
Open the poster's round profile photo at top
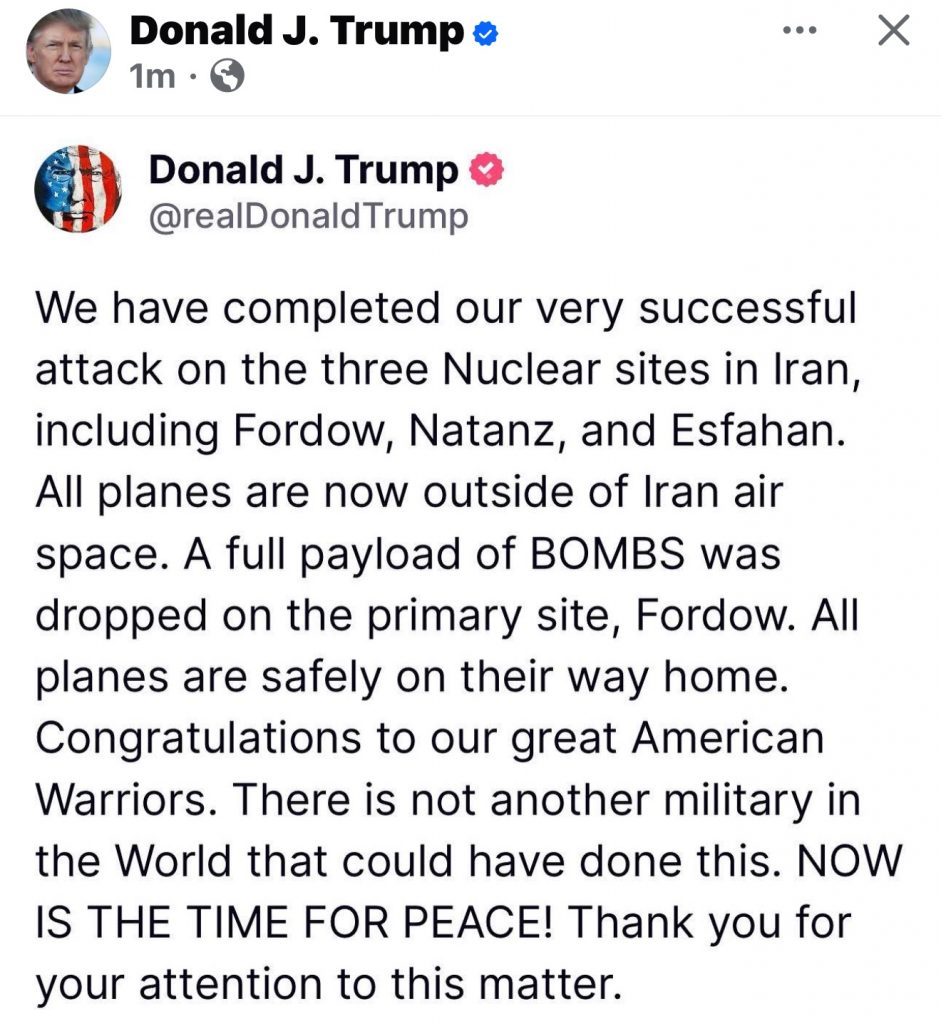click(67, 50)
